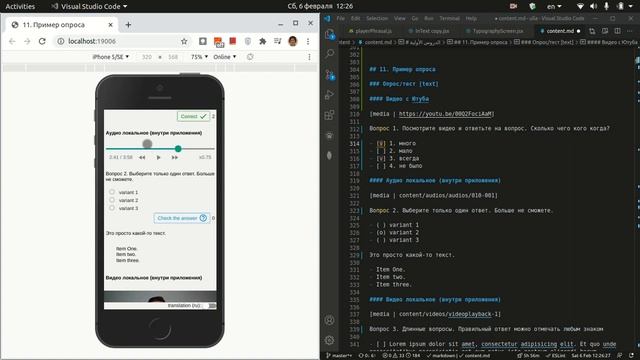The image size is (640, 360).
Task: Click open changes icon in editor toolbar
Action: pyautogui.click(x=592, y=31)
